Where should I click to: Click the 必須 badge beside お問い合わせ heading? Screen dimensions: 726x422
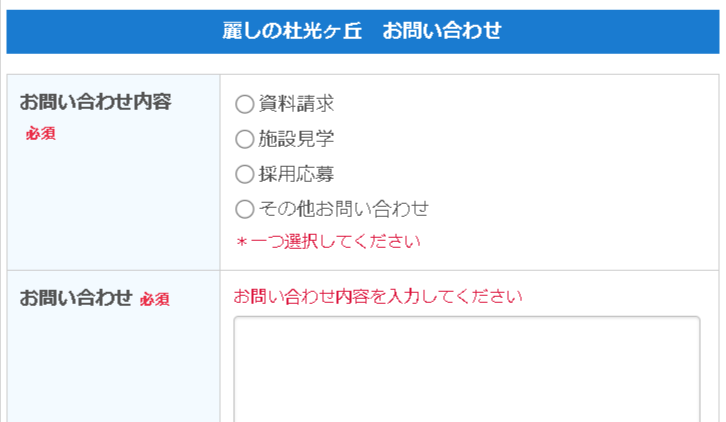click(x=155, y=299)
